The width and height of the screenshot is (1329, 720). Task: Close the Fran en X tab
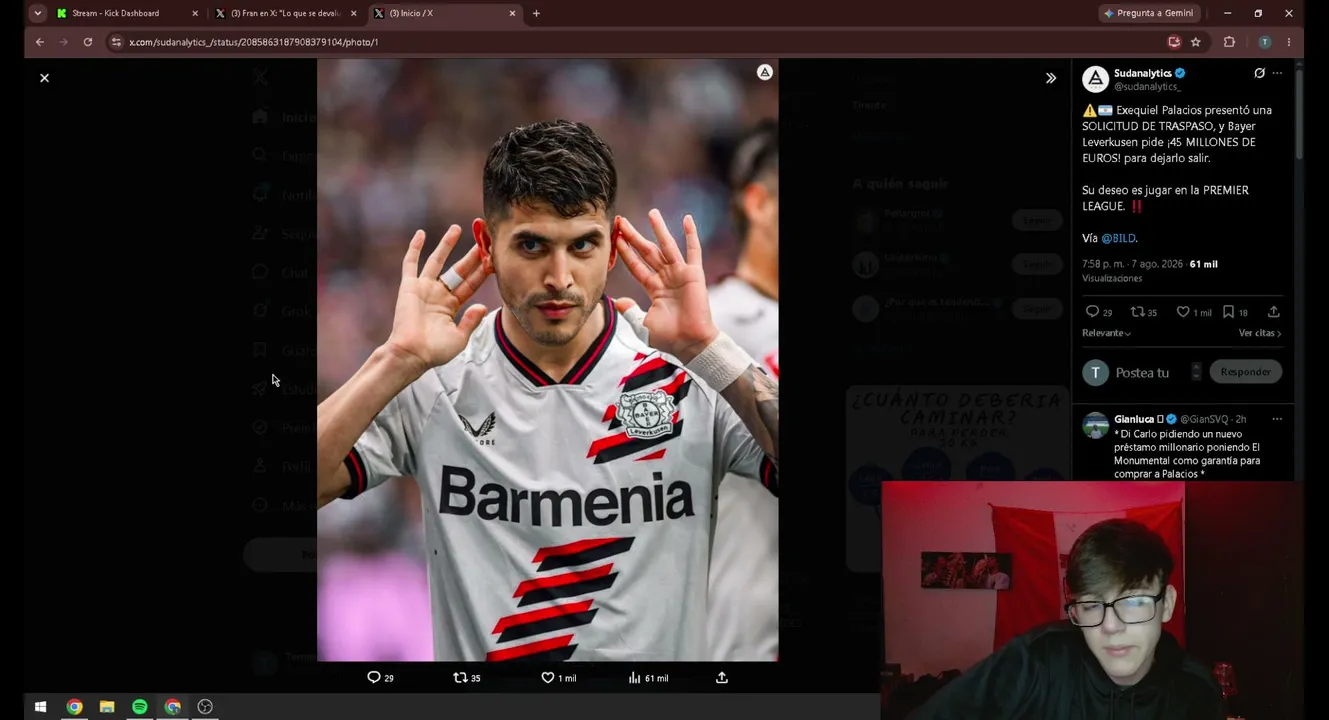point(353,13)
